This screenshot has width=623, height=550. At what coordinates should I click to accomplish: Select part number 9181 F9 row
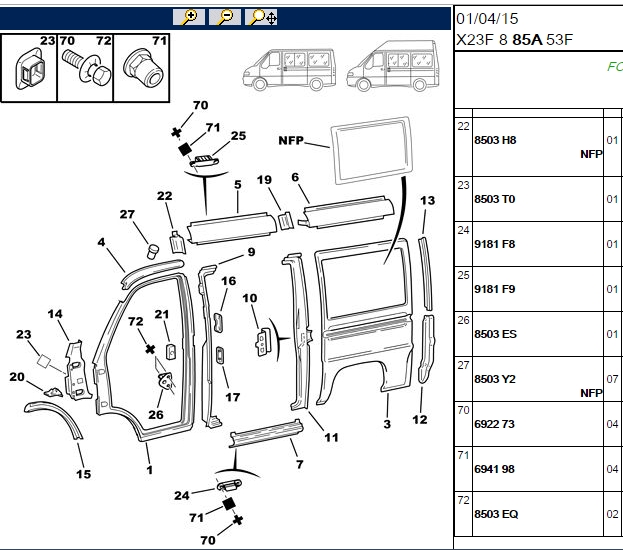(538, 289)
